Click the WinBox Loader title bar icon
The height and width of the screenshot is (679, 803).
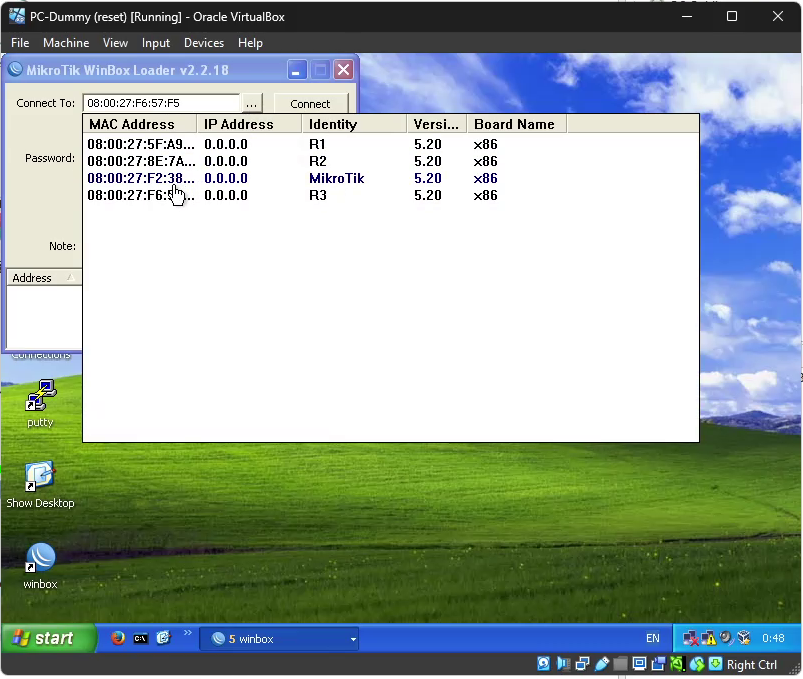(15, 69)
